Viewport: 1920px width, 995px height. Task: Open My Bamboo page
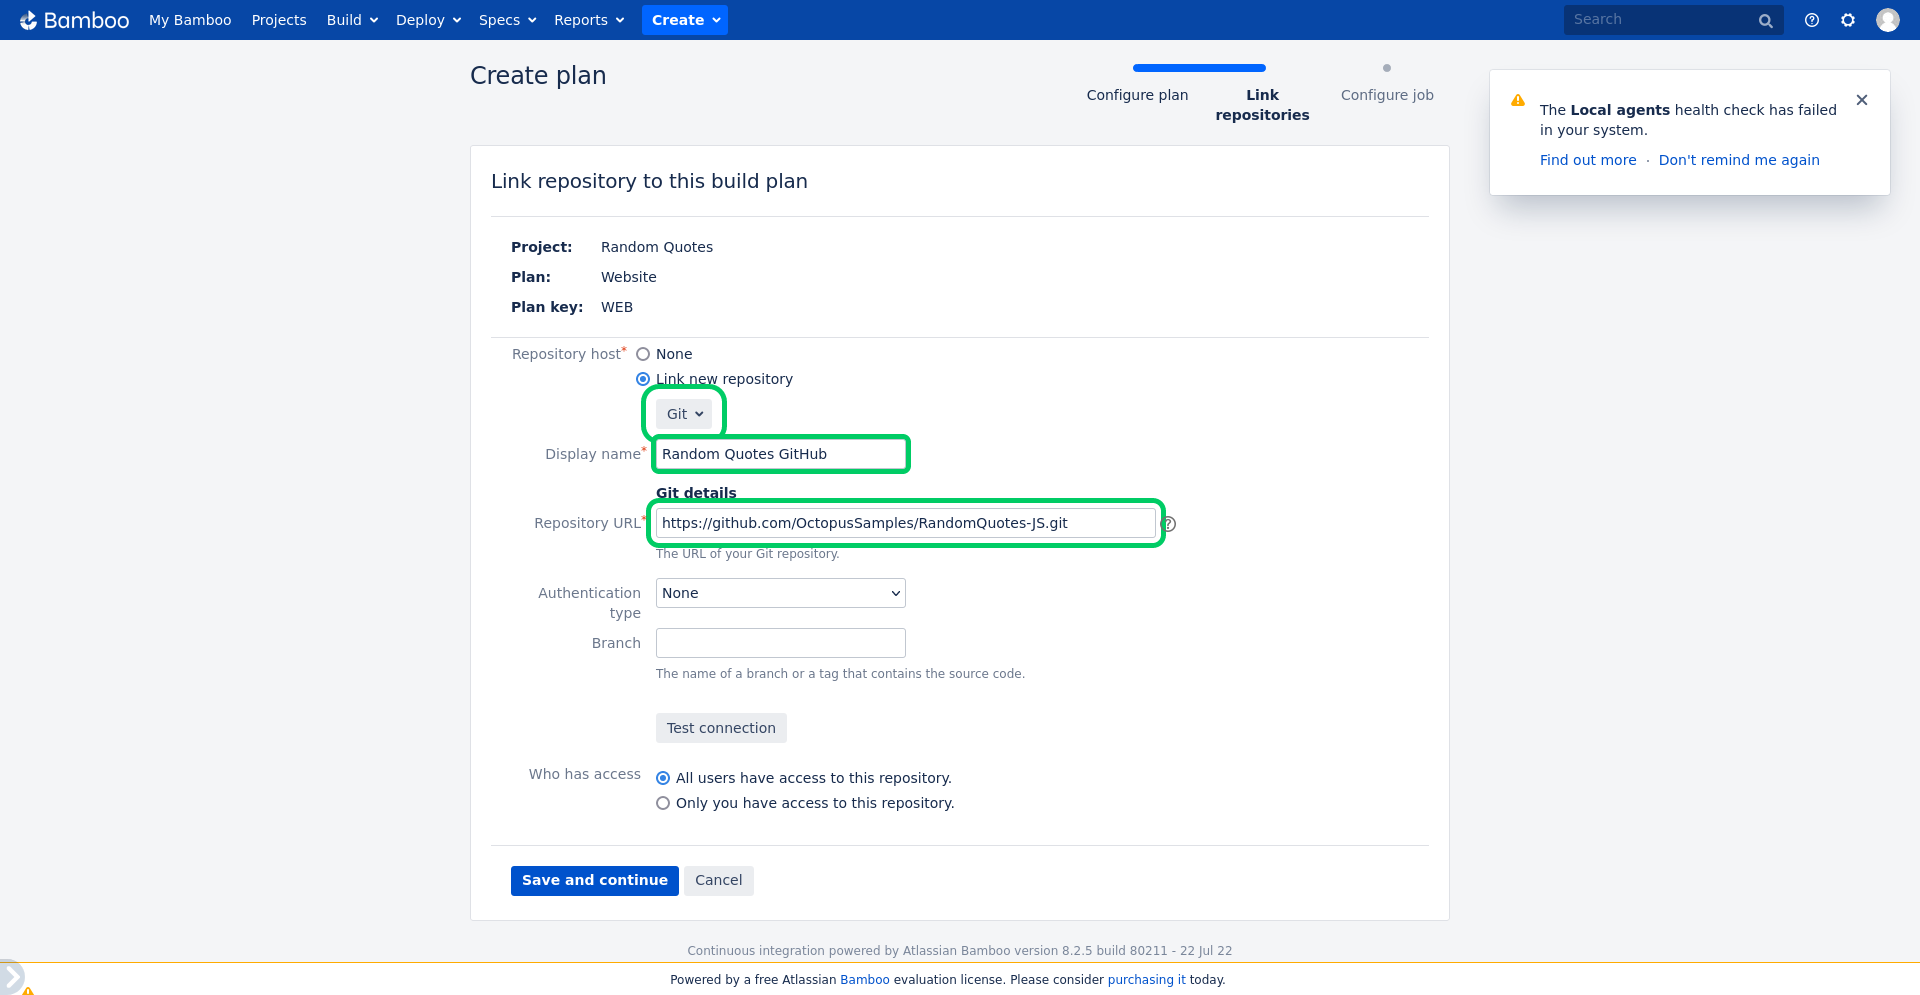tap(190, 20)
